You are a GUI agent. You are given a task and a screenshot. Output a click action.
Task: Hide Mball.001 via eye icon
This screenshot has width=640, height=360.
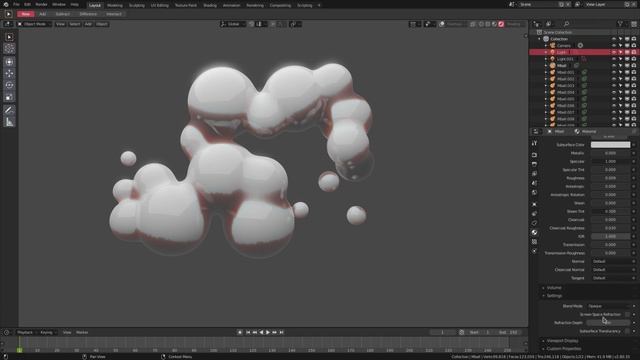tap(613, 72)
